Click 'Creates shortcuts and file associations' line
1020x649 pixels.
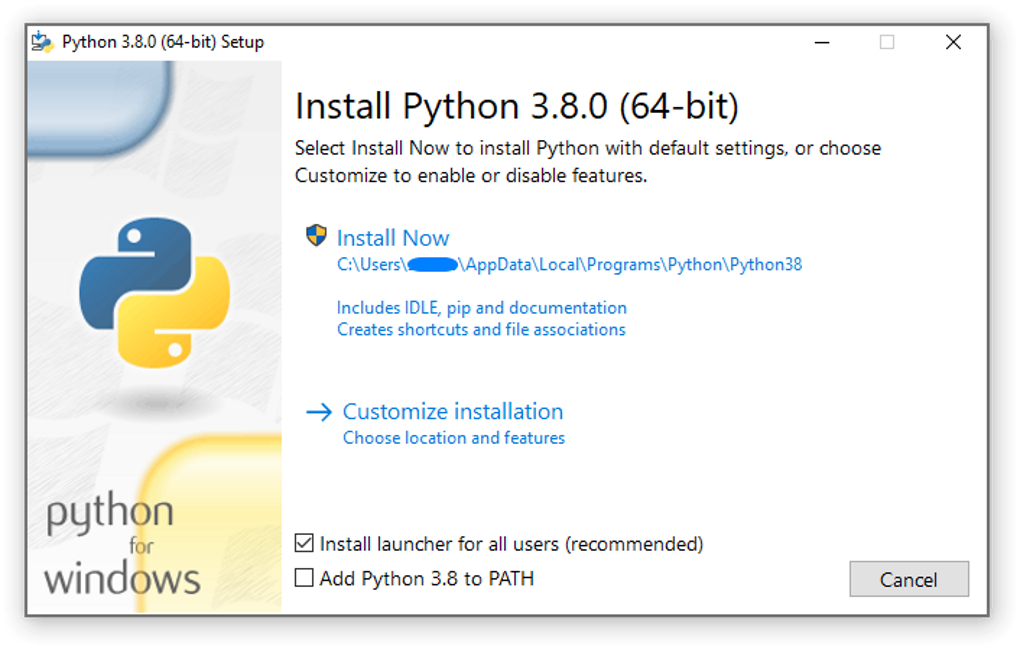click(480, 329)
